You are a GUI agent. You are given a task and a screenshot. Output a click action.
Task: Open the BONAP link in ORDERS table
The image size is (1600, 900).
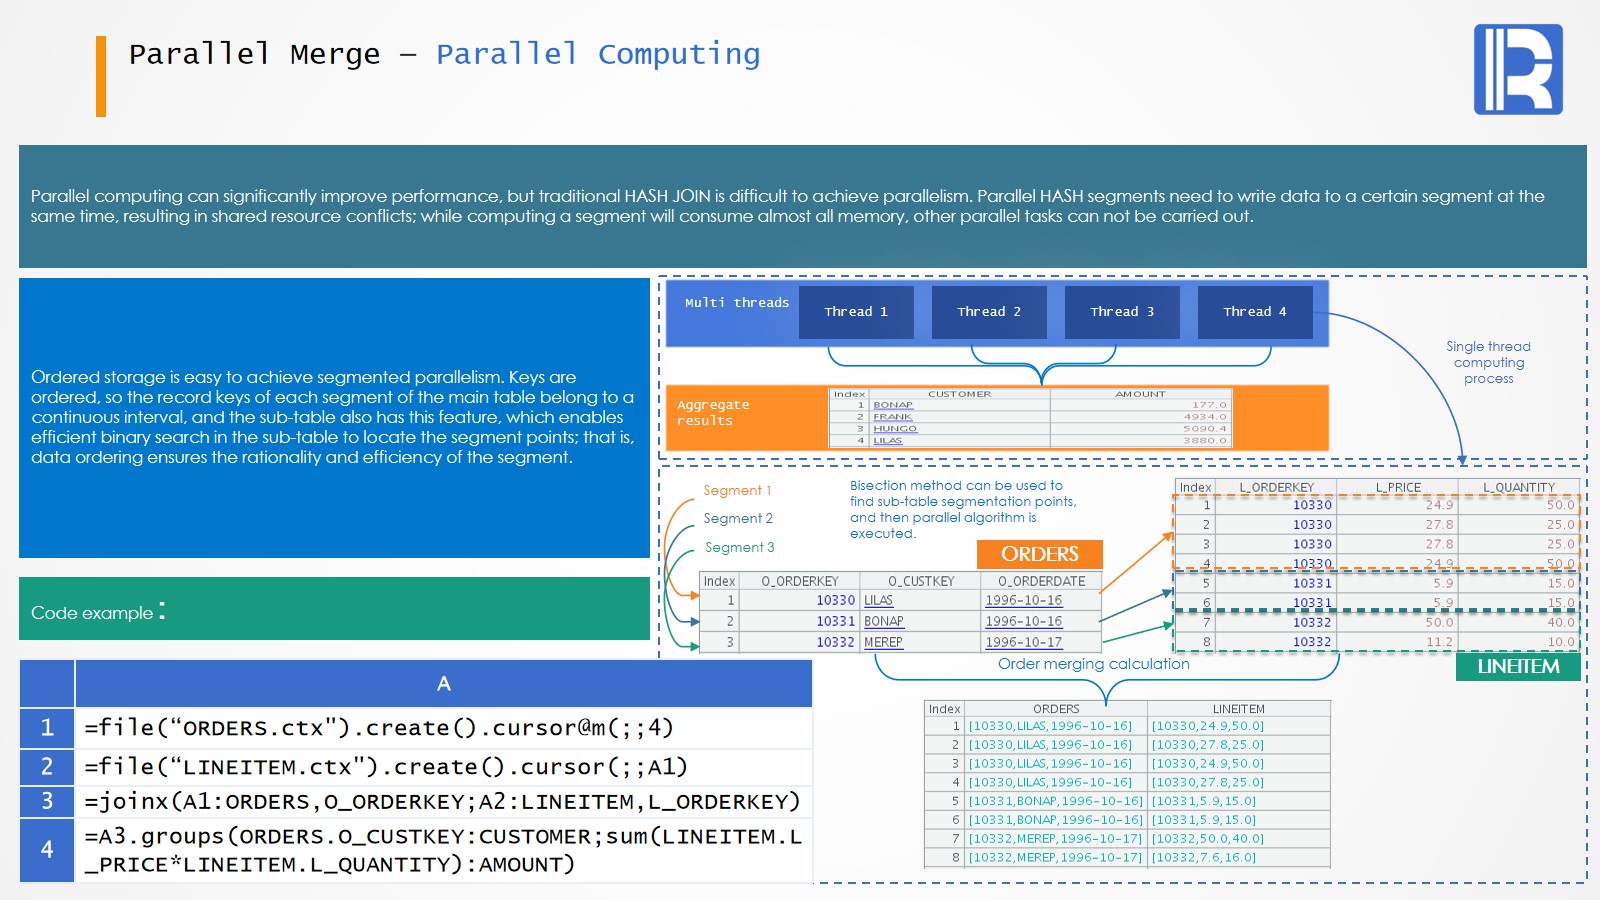tap(883, 622)
